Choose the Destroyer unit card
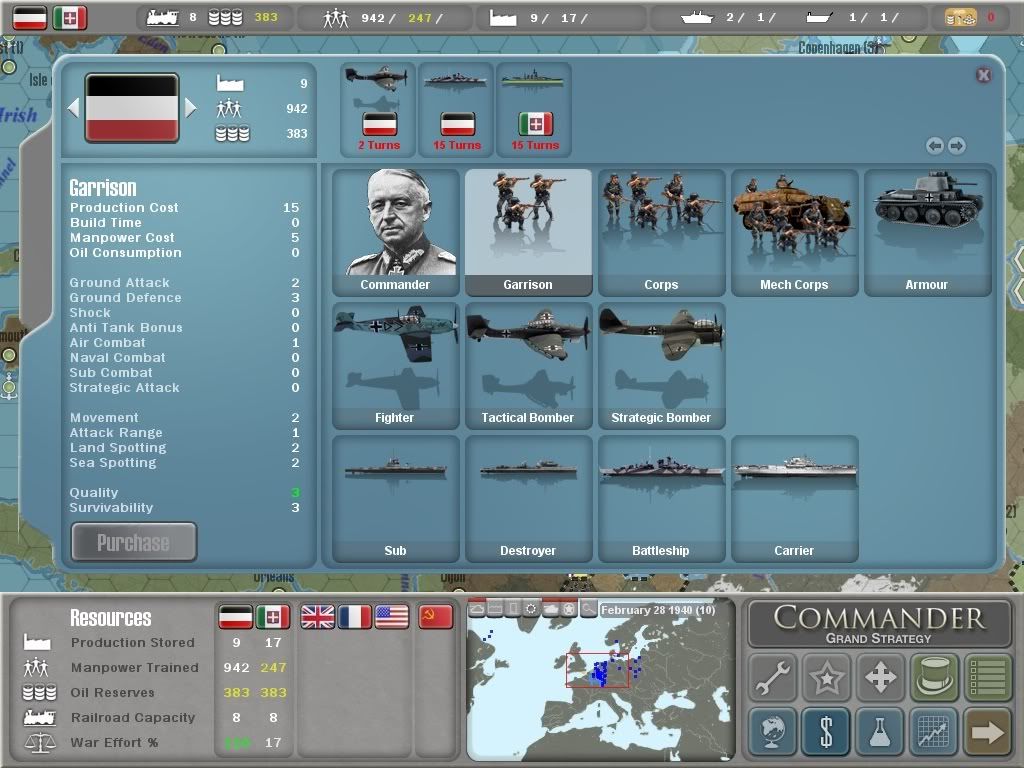This screenshot has width=1024, height=768. point(528,499)
